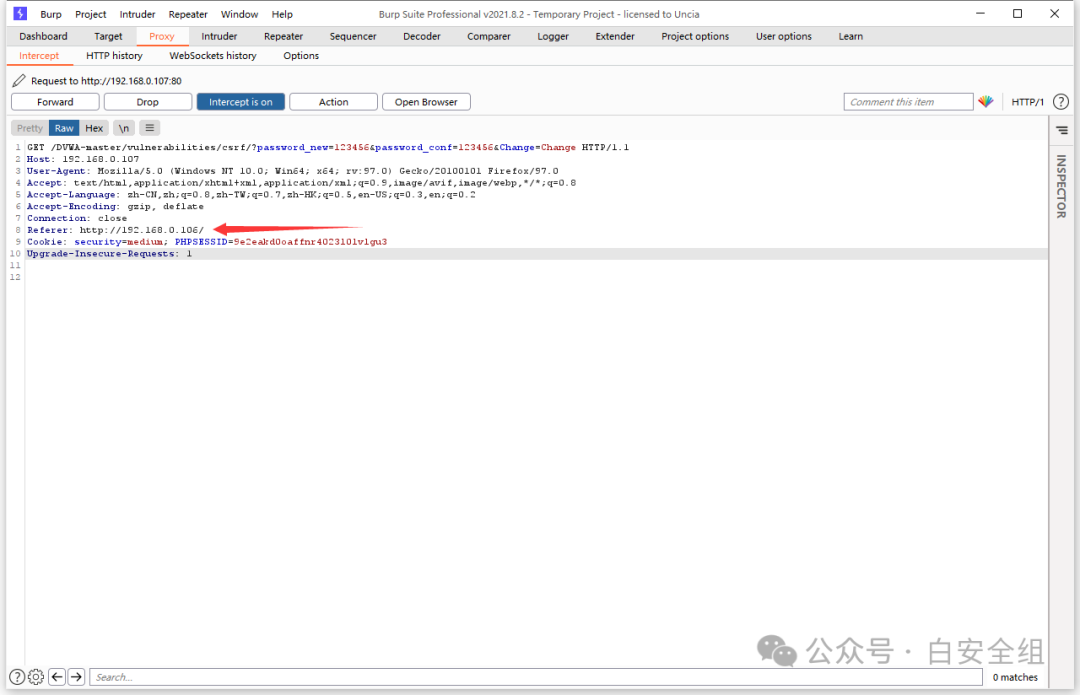Open the Learn tab
1080x695 pixels.
tap(851, 37)
